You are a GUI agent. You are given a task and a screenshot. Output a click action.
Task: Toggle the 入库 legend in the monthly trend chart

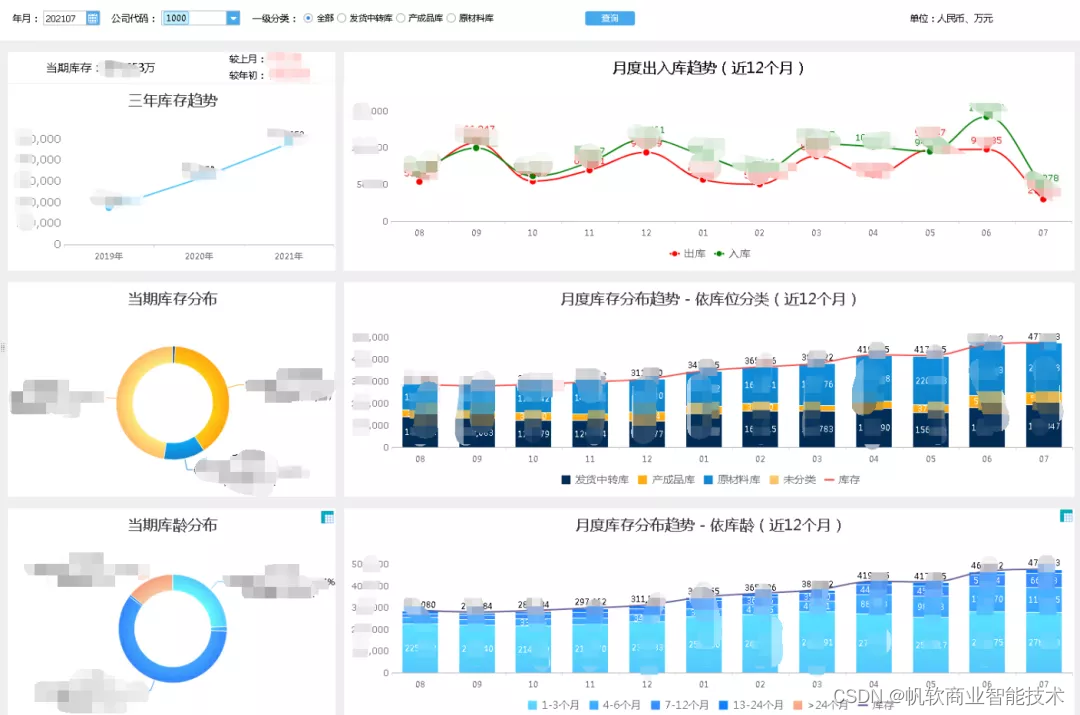[732, 253]
